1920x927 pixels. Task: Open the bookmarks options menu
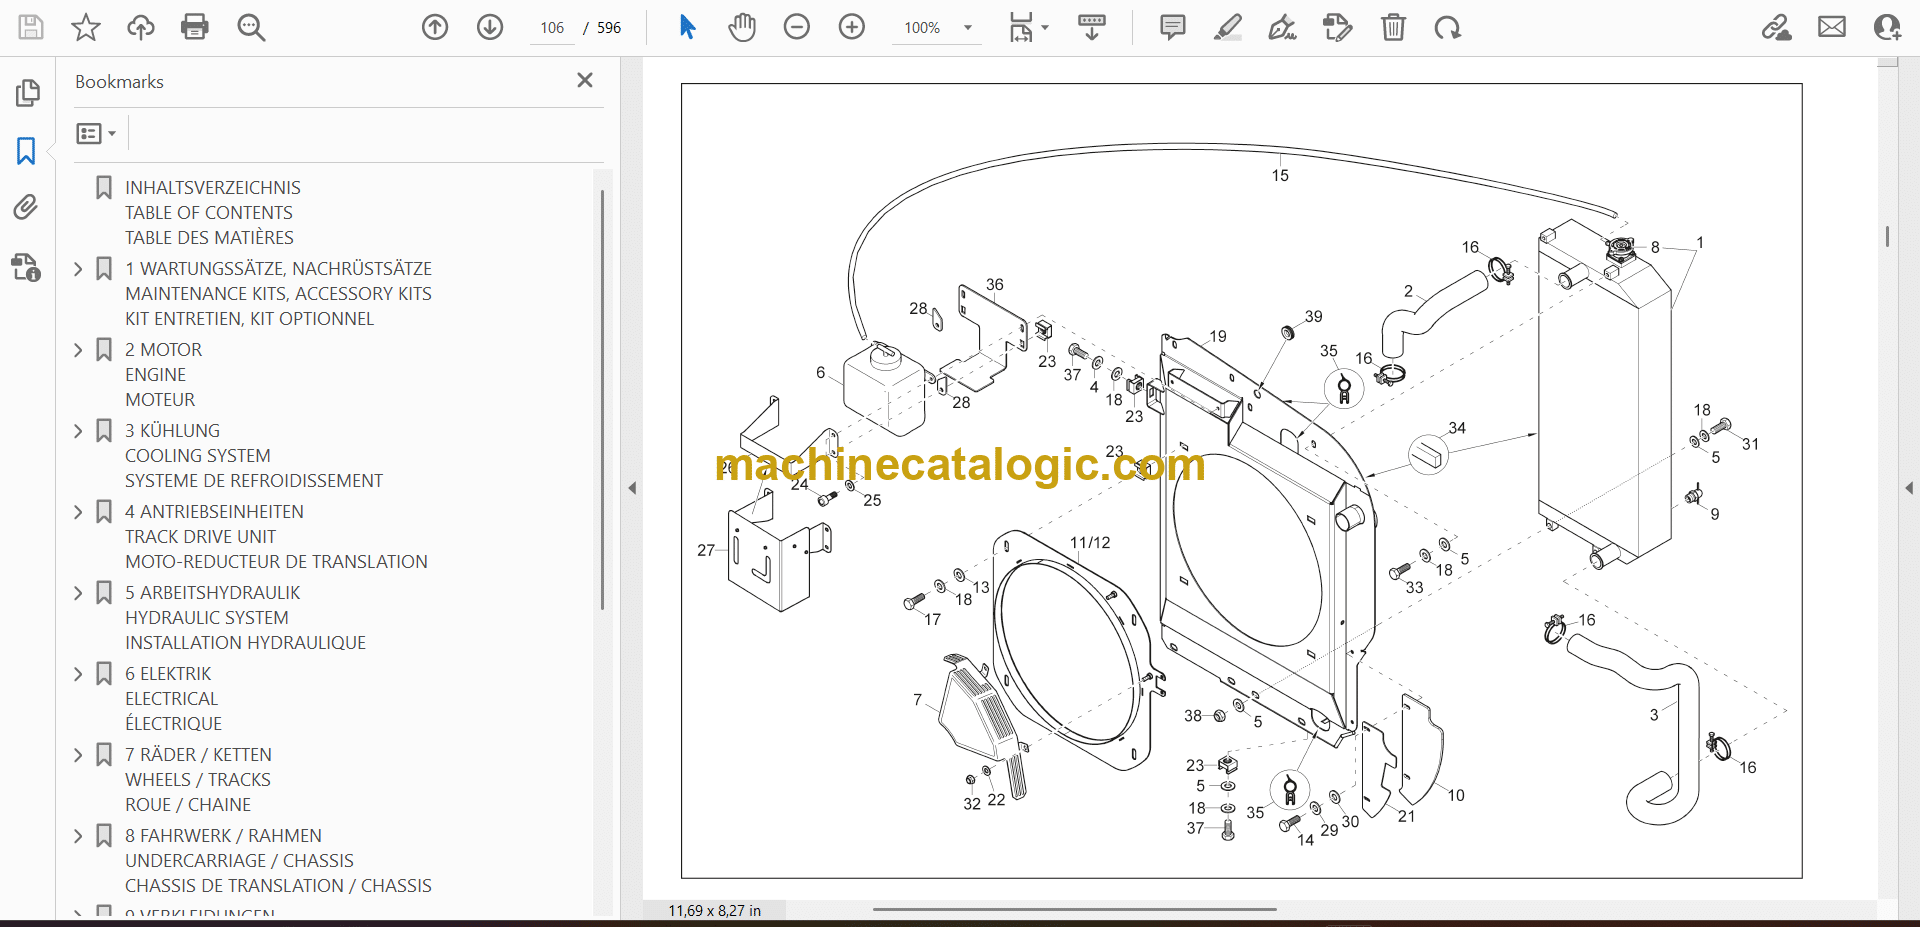[x=96, y=133]
